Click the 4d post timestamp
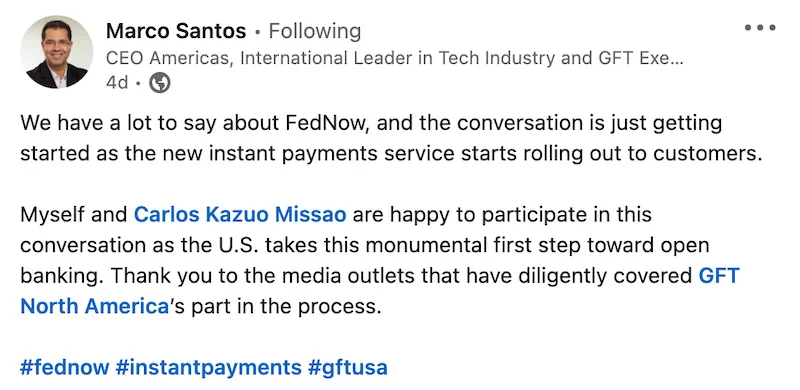 point(117,83)
